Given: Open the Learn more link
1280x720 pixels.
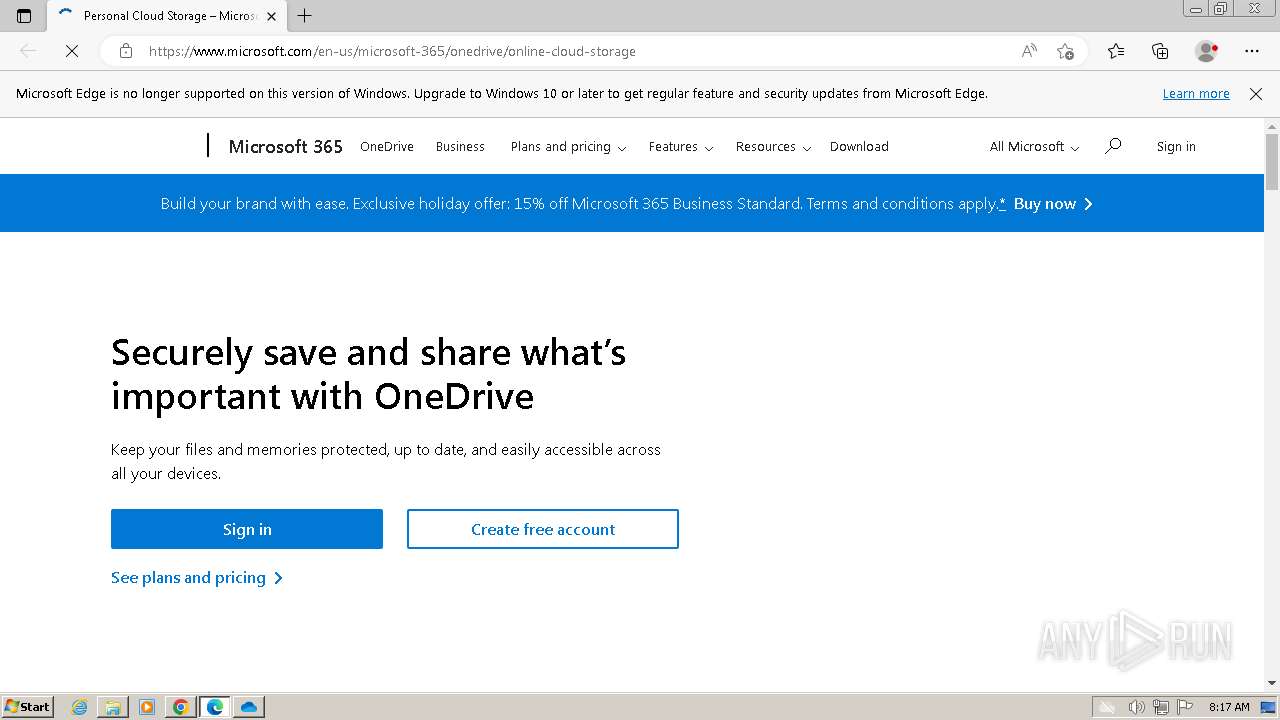Looking at the screenshot, I should coord(1196,94).
